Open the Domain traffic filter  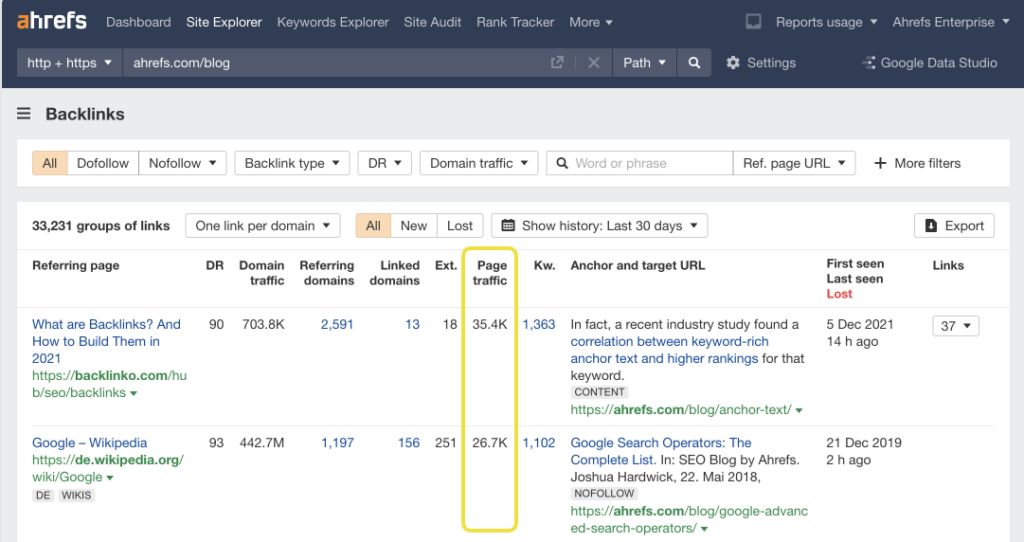coord(479,163)
